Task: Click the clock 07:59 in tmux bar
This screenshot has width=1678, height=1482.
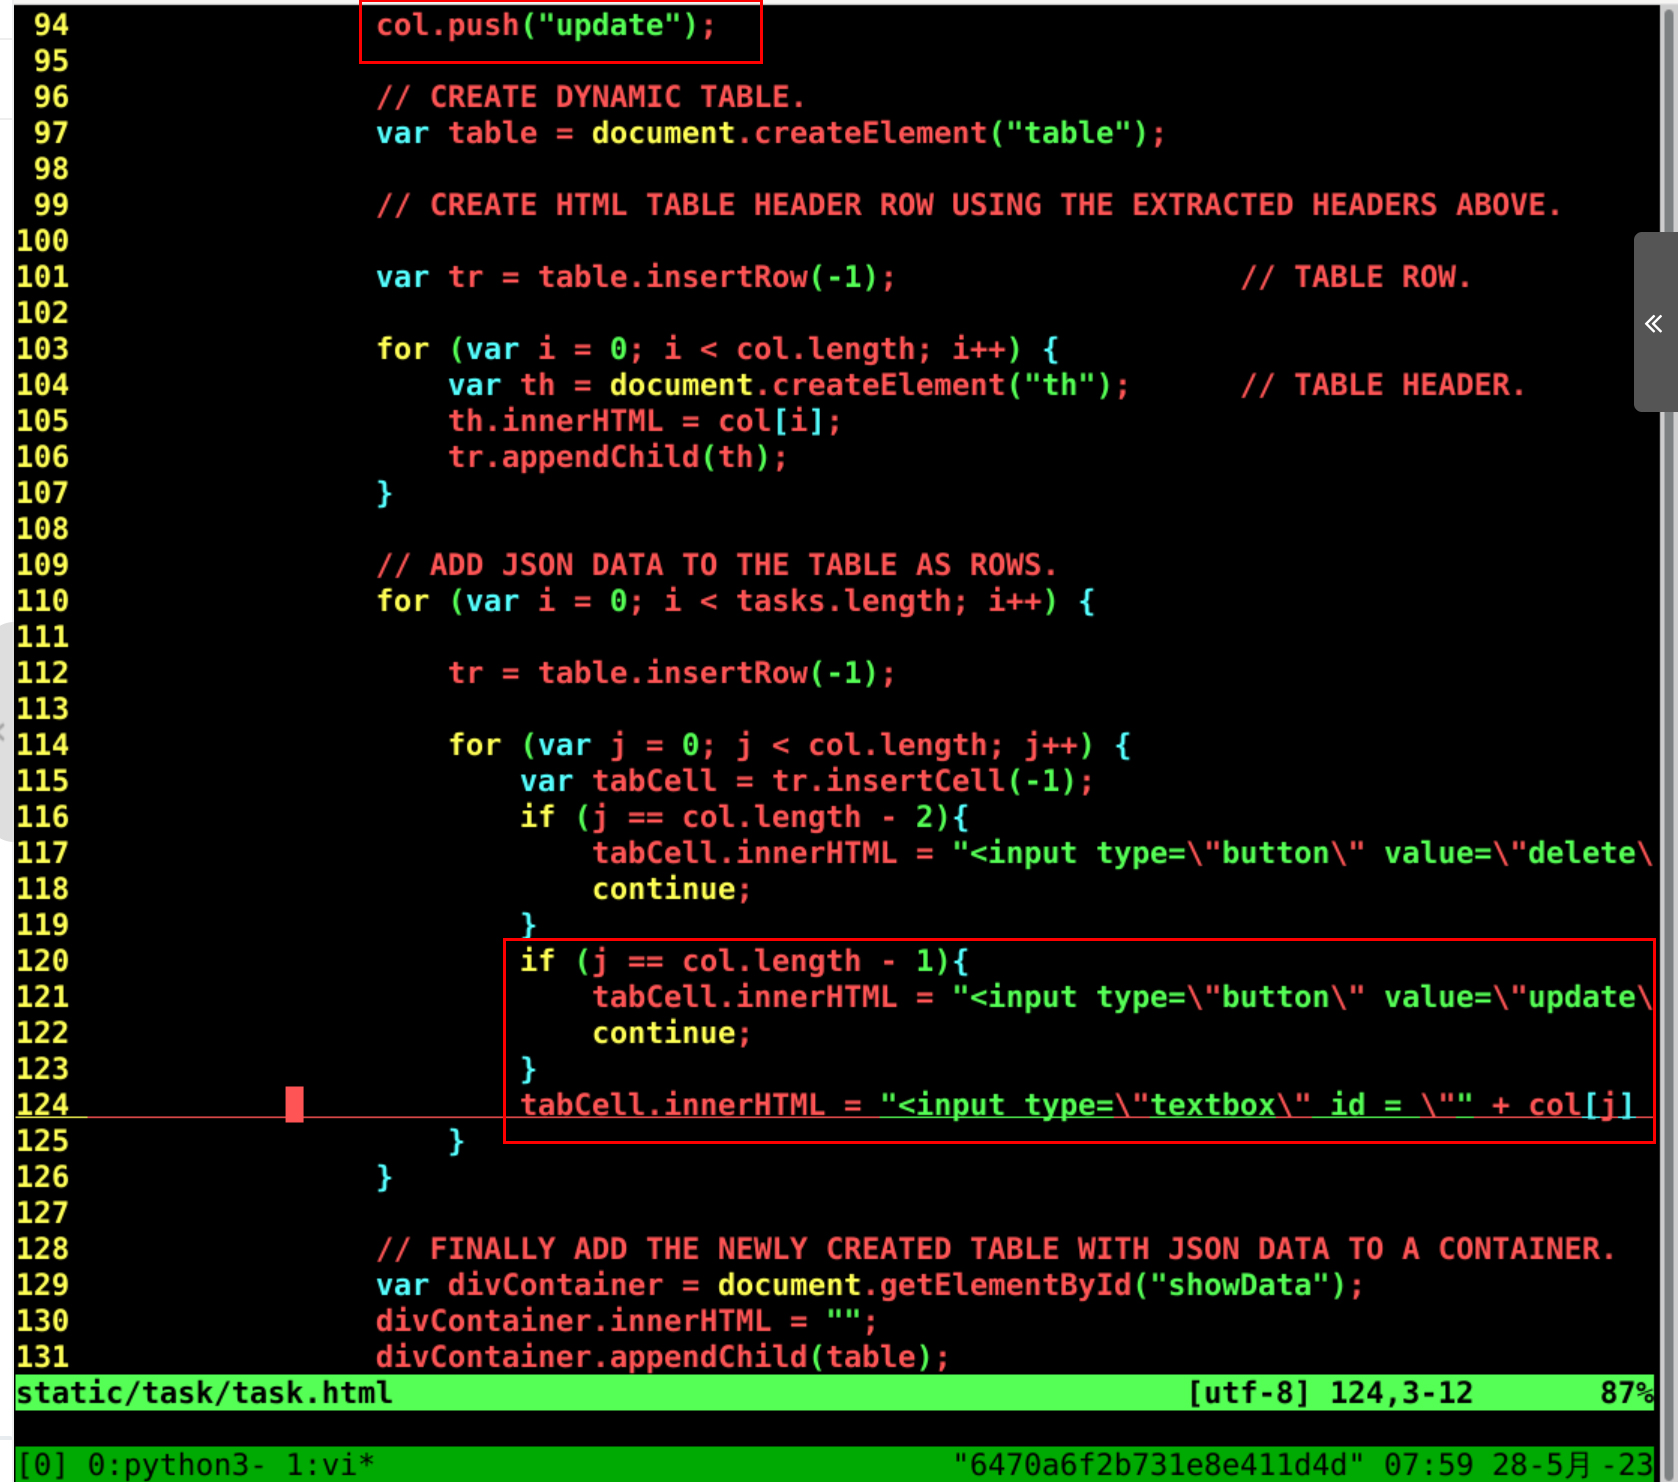Action: (x=1428, y=1465)
